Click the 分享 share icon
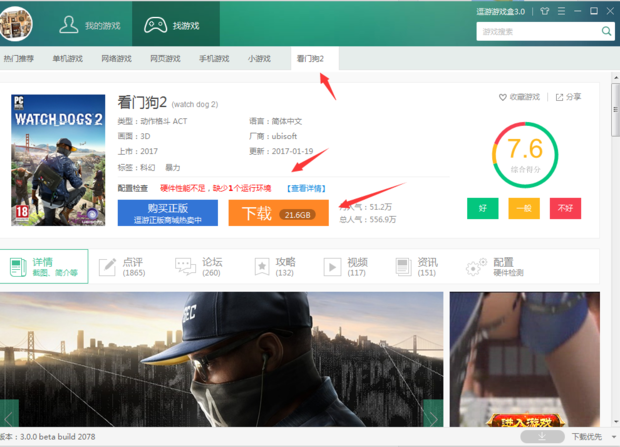Viewport: 620px width, 447px height. pos(559,97)
